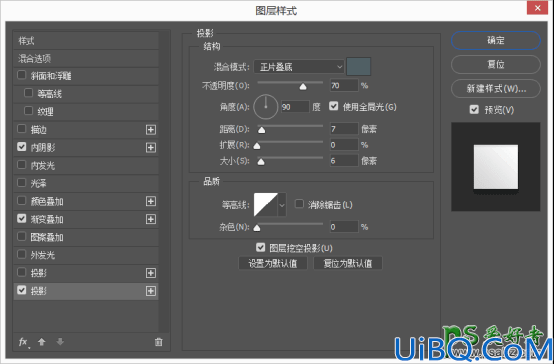Click 扩展 value field
Screen dimensions: 554x364
point(344,145)
